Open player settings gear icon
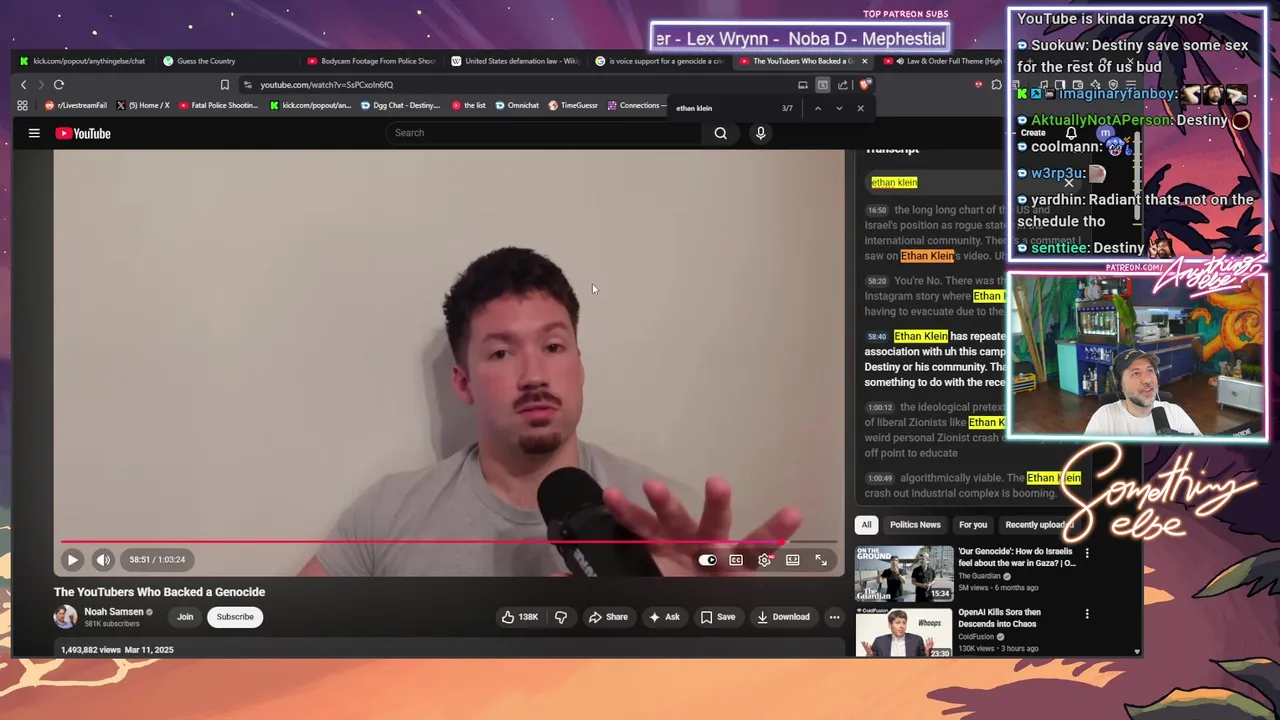This screenshot has height=720, width=1280. click(x=765, y=560)
